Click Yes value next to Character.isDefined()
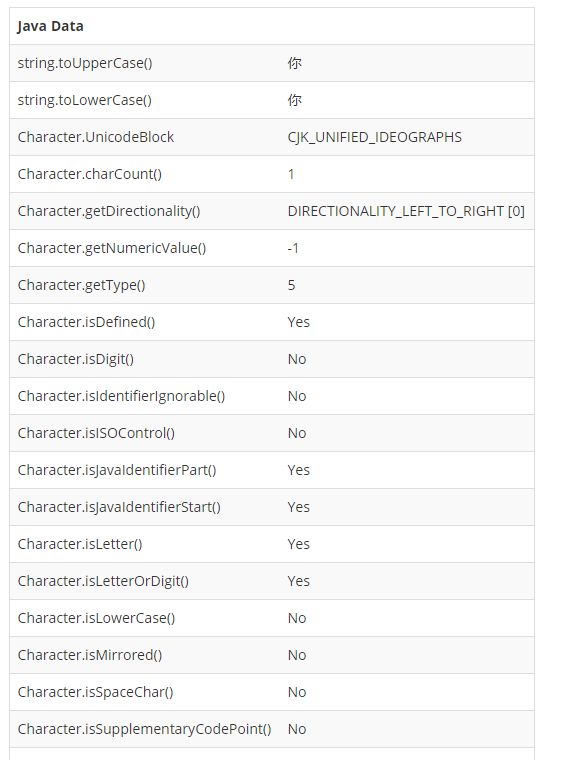The image size is (565, 760). 298,322
